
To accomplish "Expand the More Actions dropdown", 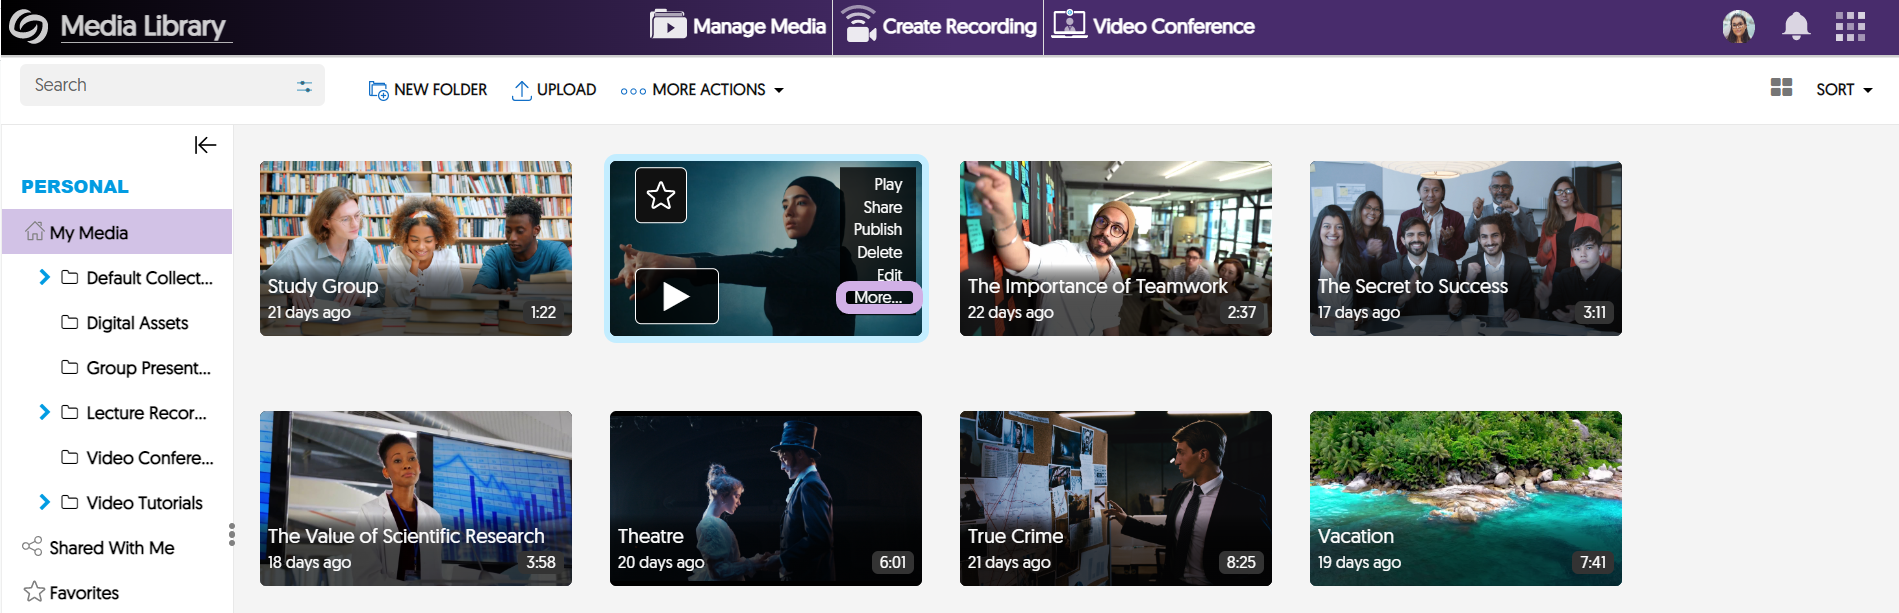I will pos(702,90).
